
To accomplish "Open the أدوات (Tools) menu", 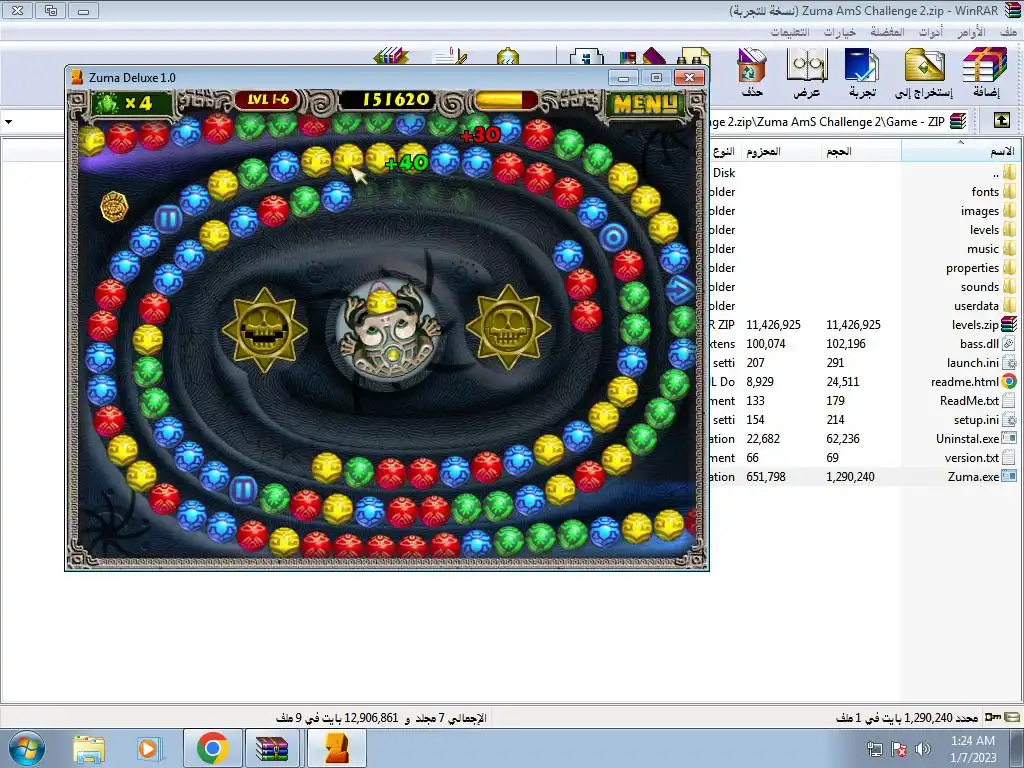I will [931, 31].
